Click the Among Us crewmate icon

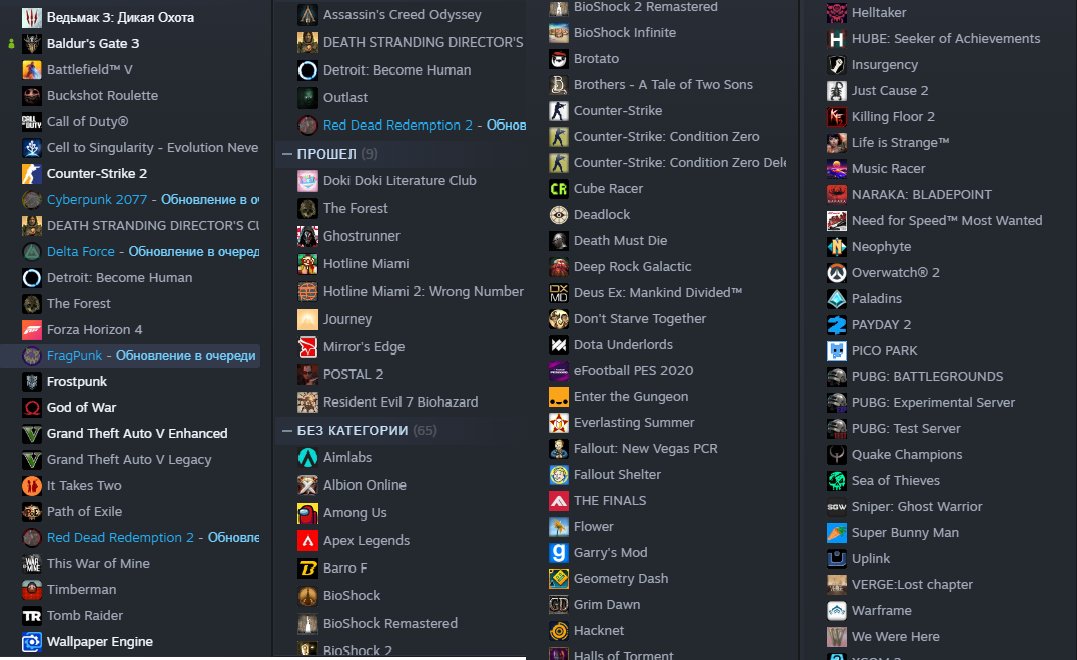coord(307,513)
